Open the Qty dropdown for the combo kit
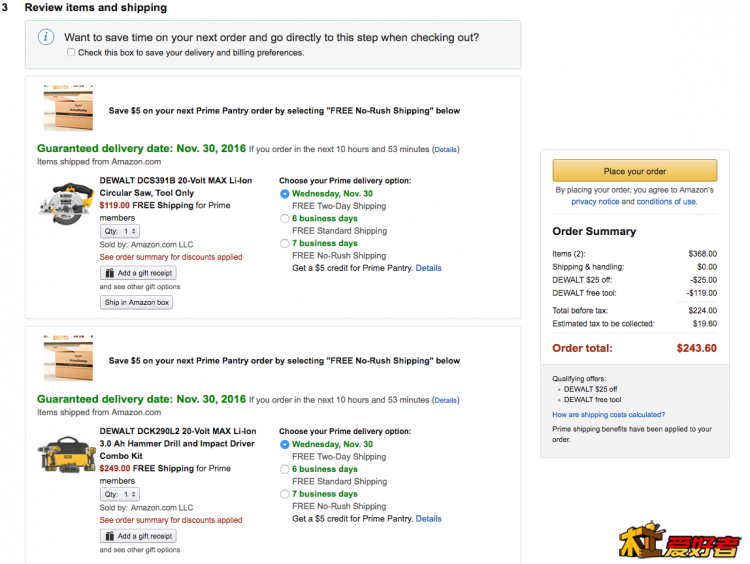Image resolution: width=750 pixels, height=564 pixels. 121,494
